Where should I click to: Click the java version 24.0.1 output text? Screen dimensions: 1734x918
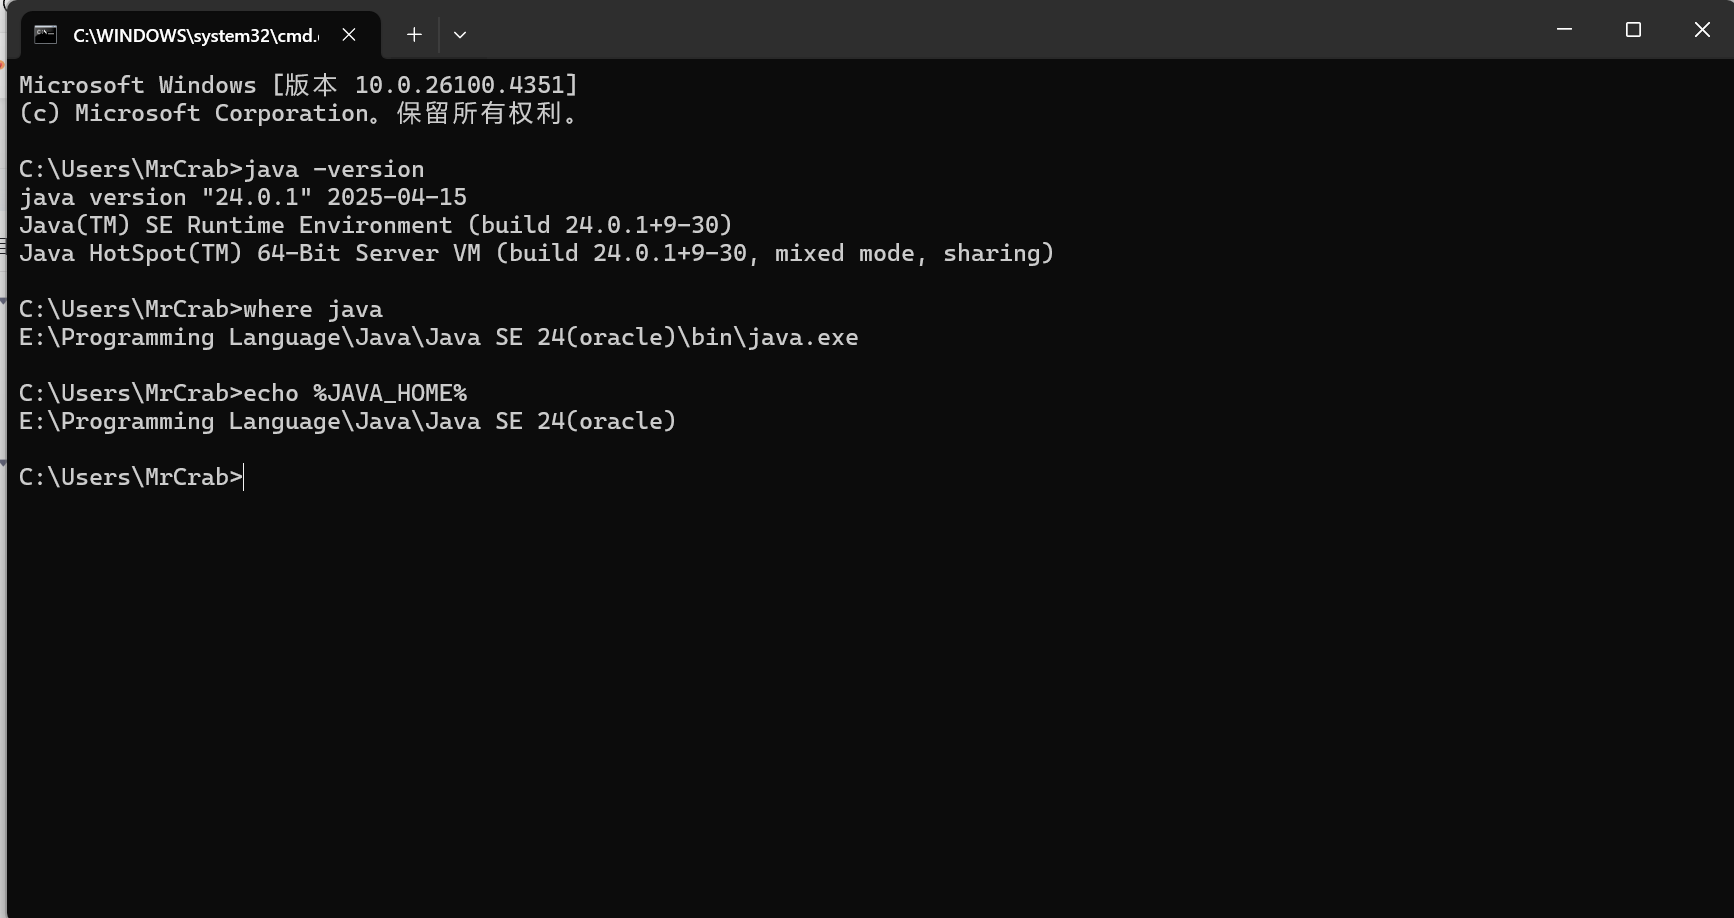click(x=240, y=197)
